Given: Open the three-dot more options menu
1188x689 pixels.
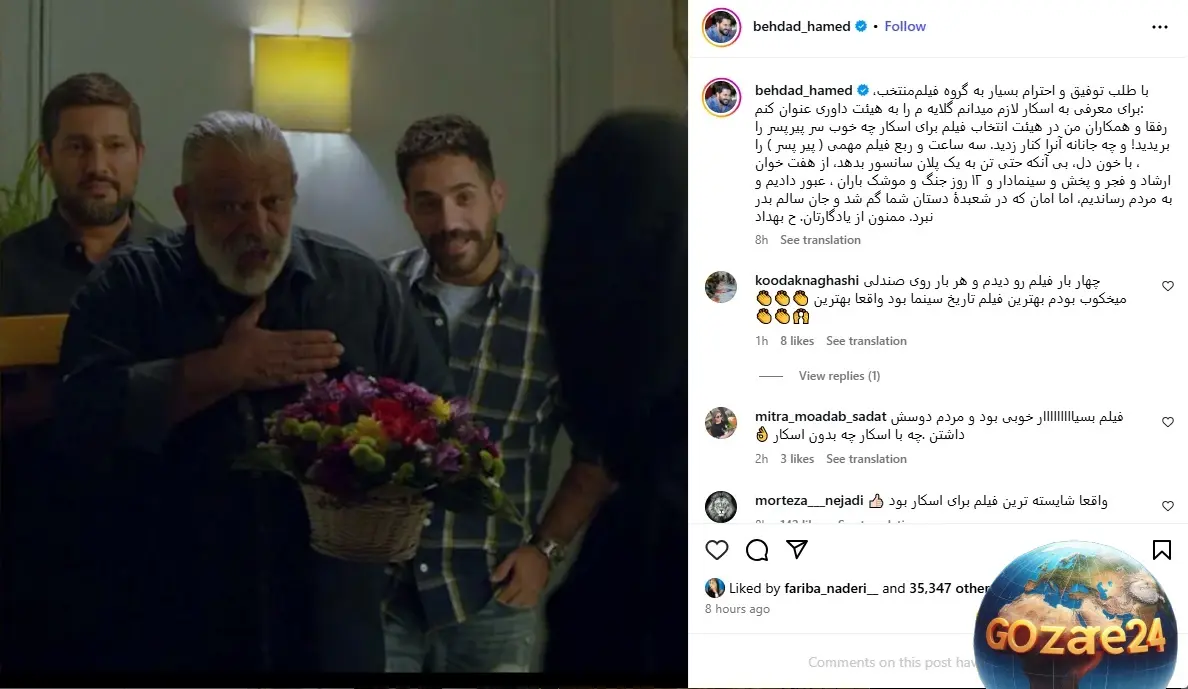Looking at the screenshot, I should 1160,27.
